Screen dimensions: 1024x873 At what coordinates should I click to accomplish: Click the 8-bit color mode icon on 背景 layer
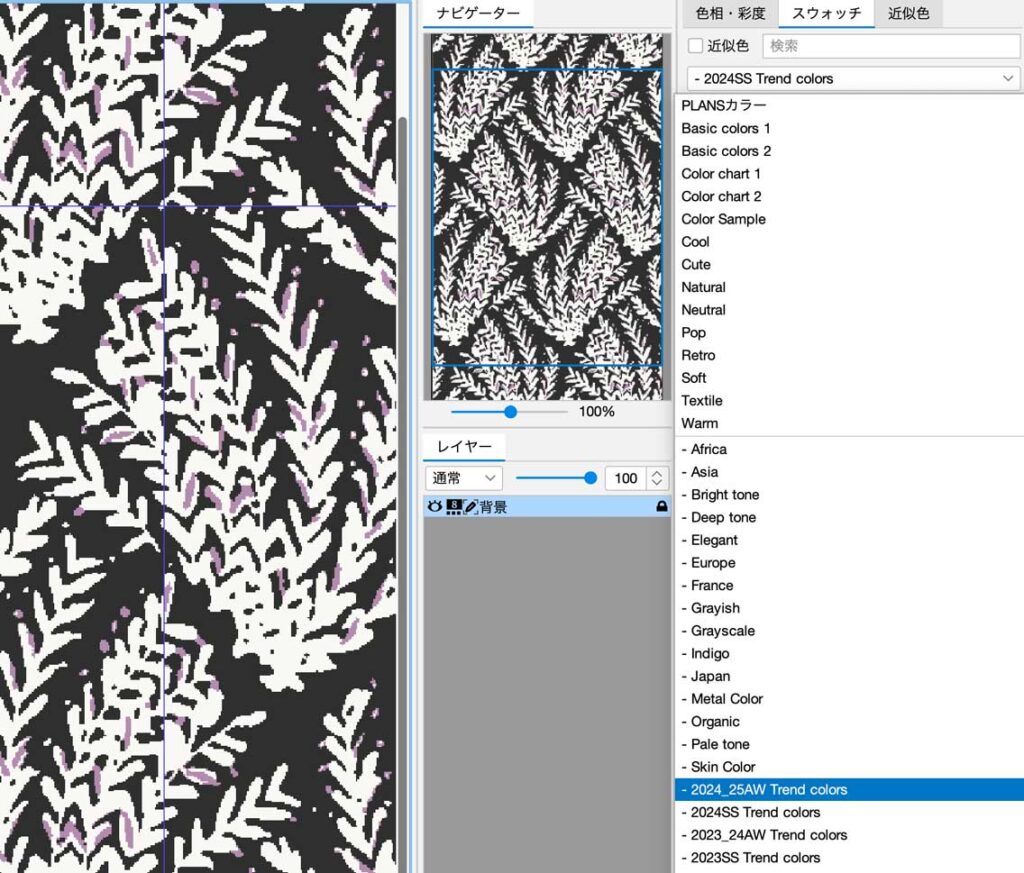coord(453,507)
